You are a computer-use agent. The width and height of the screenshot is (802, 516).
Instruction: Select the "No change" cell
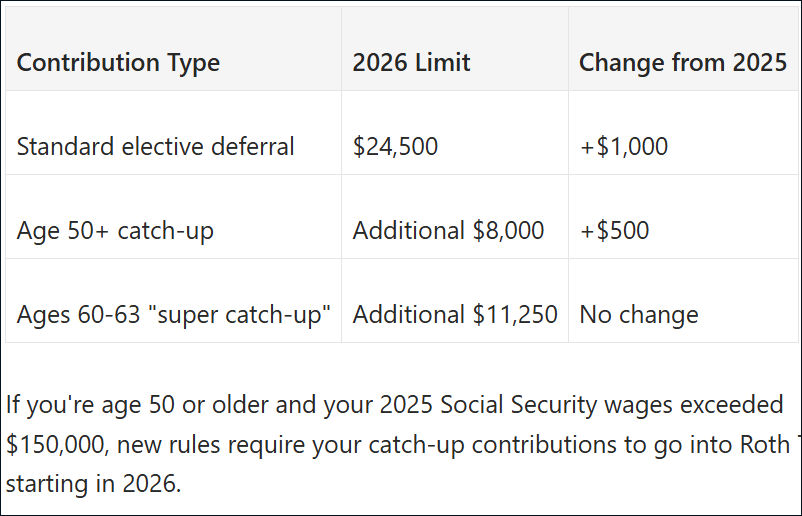click(638, 315)
